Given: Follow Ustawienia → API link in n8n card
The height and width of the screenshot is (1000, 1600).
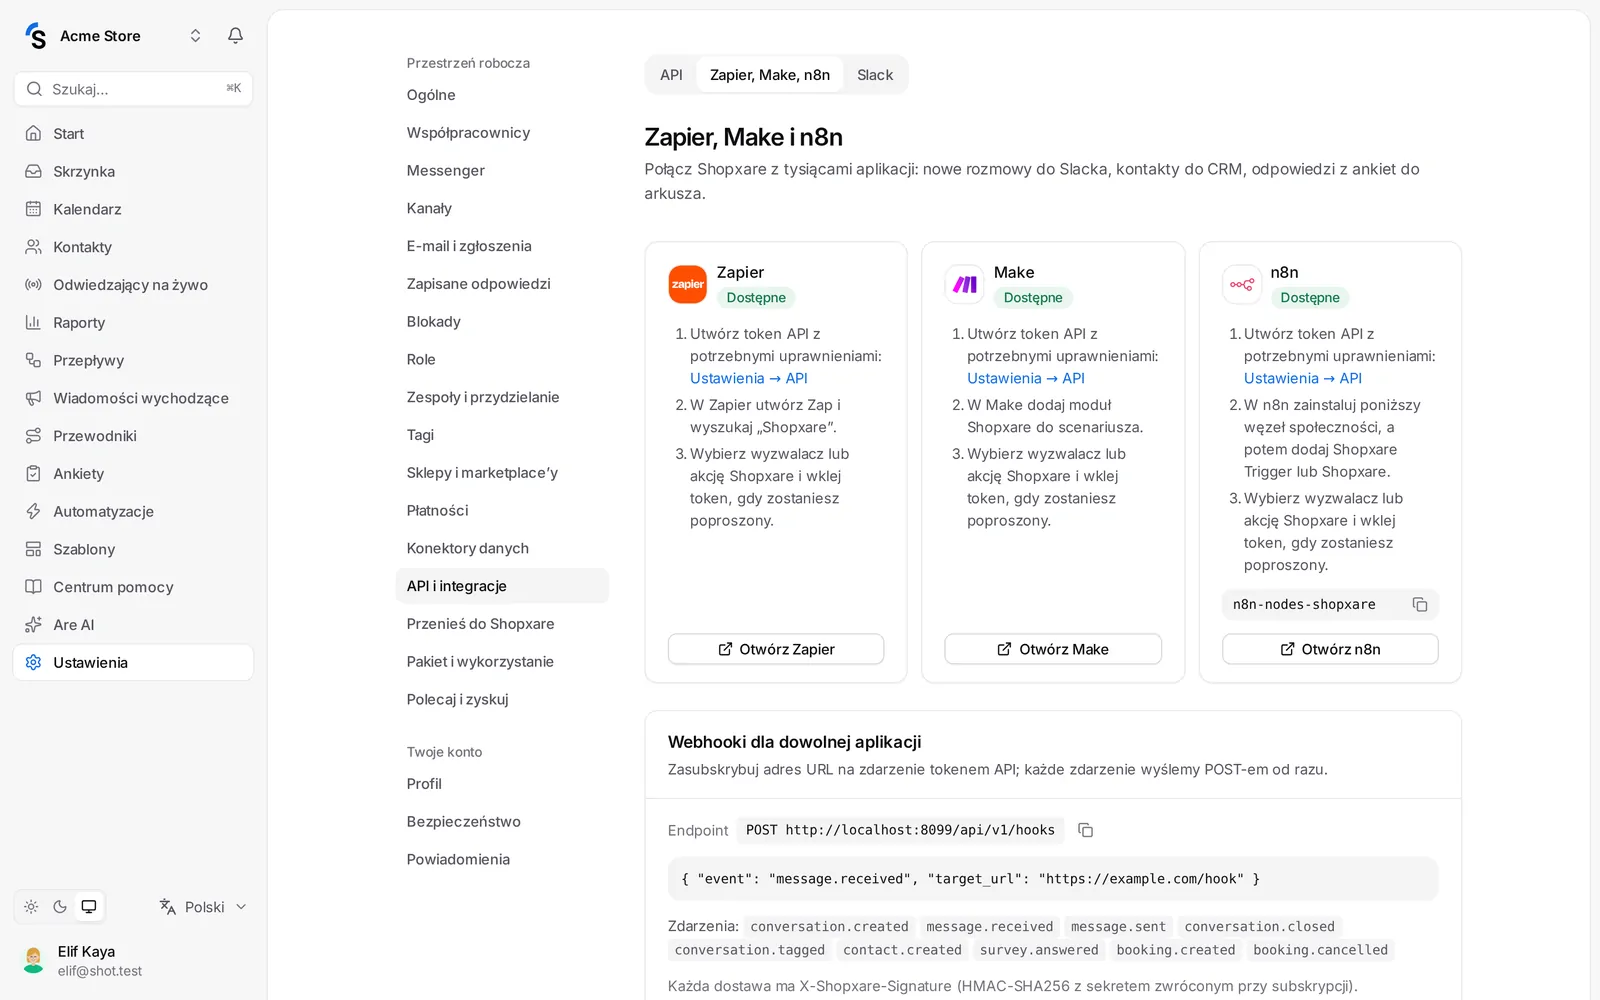Looking at the screenshot, I should tap(1303, 378).
